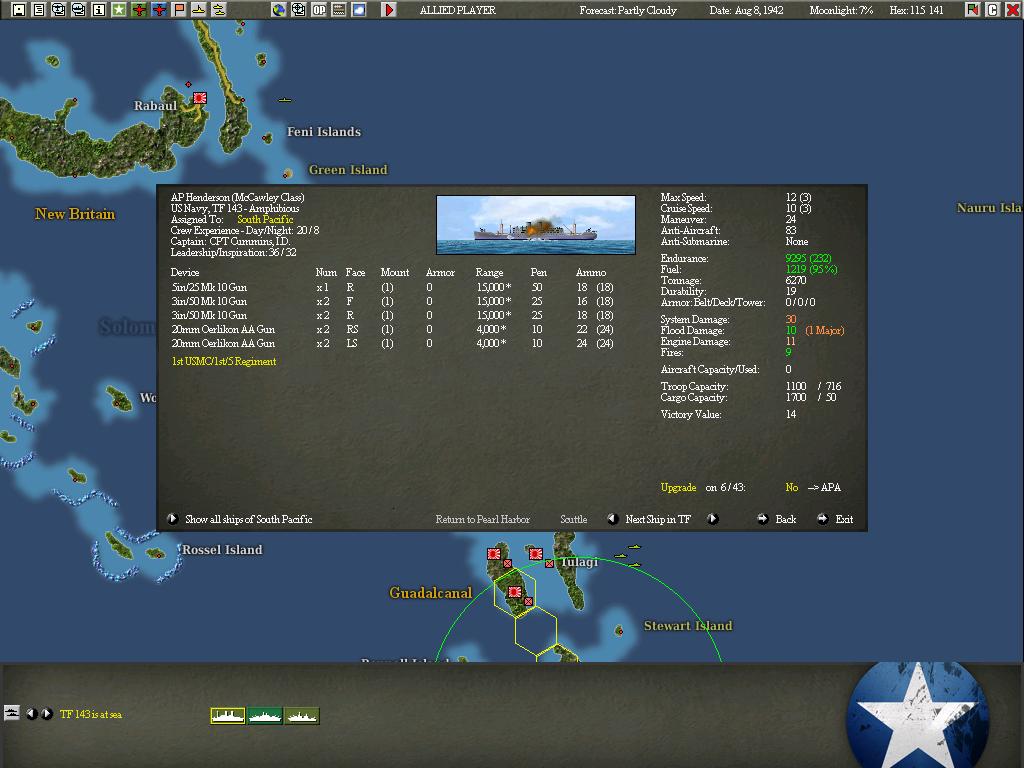Click the 'C' icon at top right

[x=993, y=10]
